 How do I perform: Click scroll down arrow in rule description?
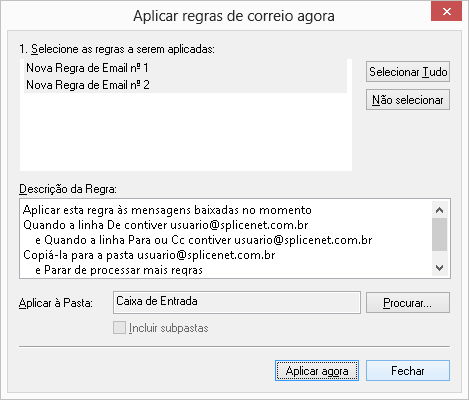tap(439, 268)
